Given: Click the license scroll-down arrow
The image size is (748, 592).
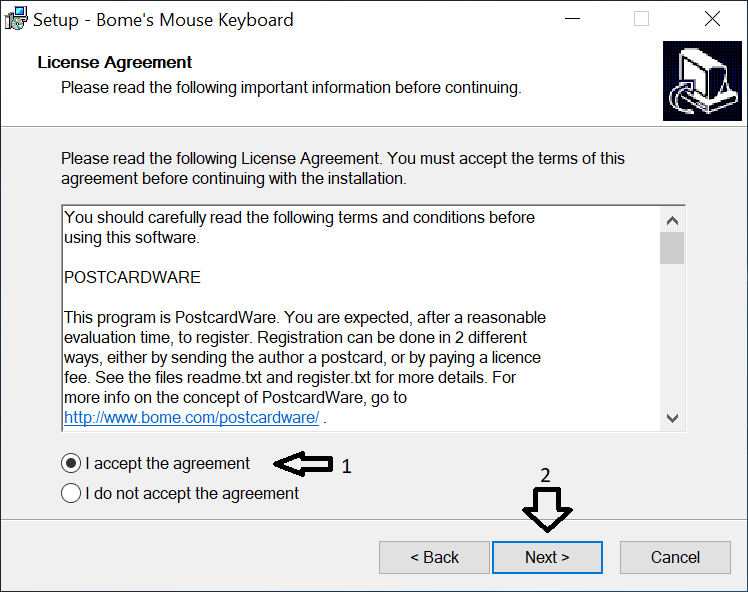Looking at the screenshot, I should click(672, 418).
